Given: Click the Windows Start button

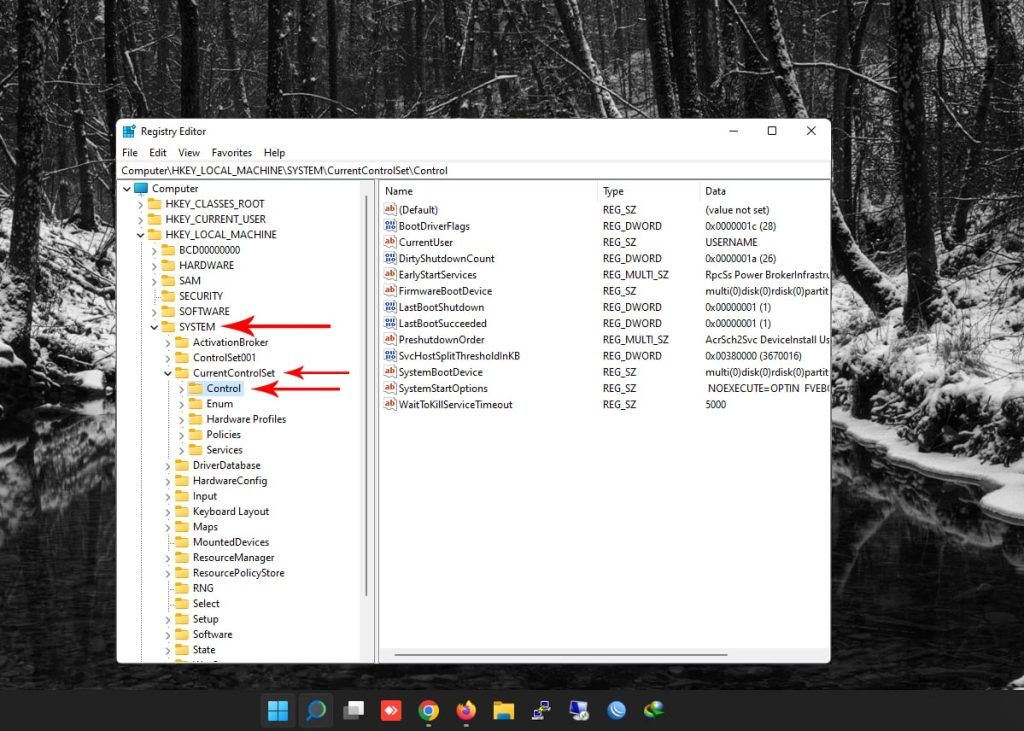Looking at the screenshot, I should (278, 711).
